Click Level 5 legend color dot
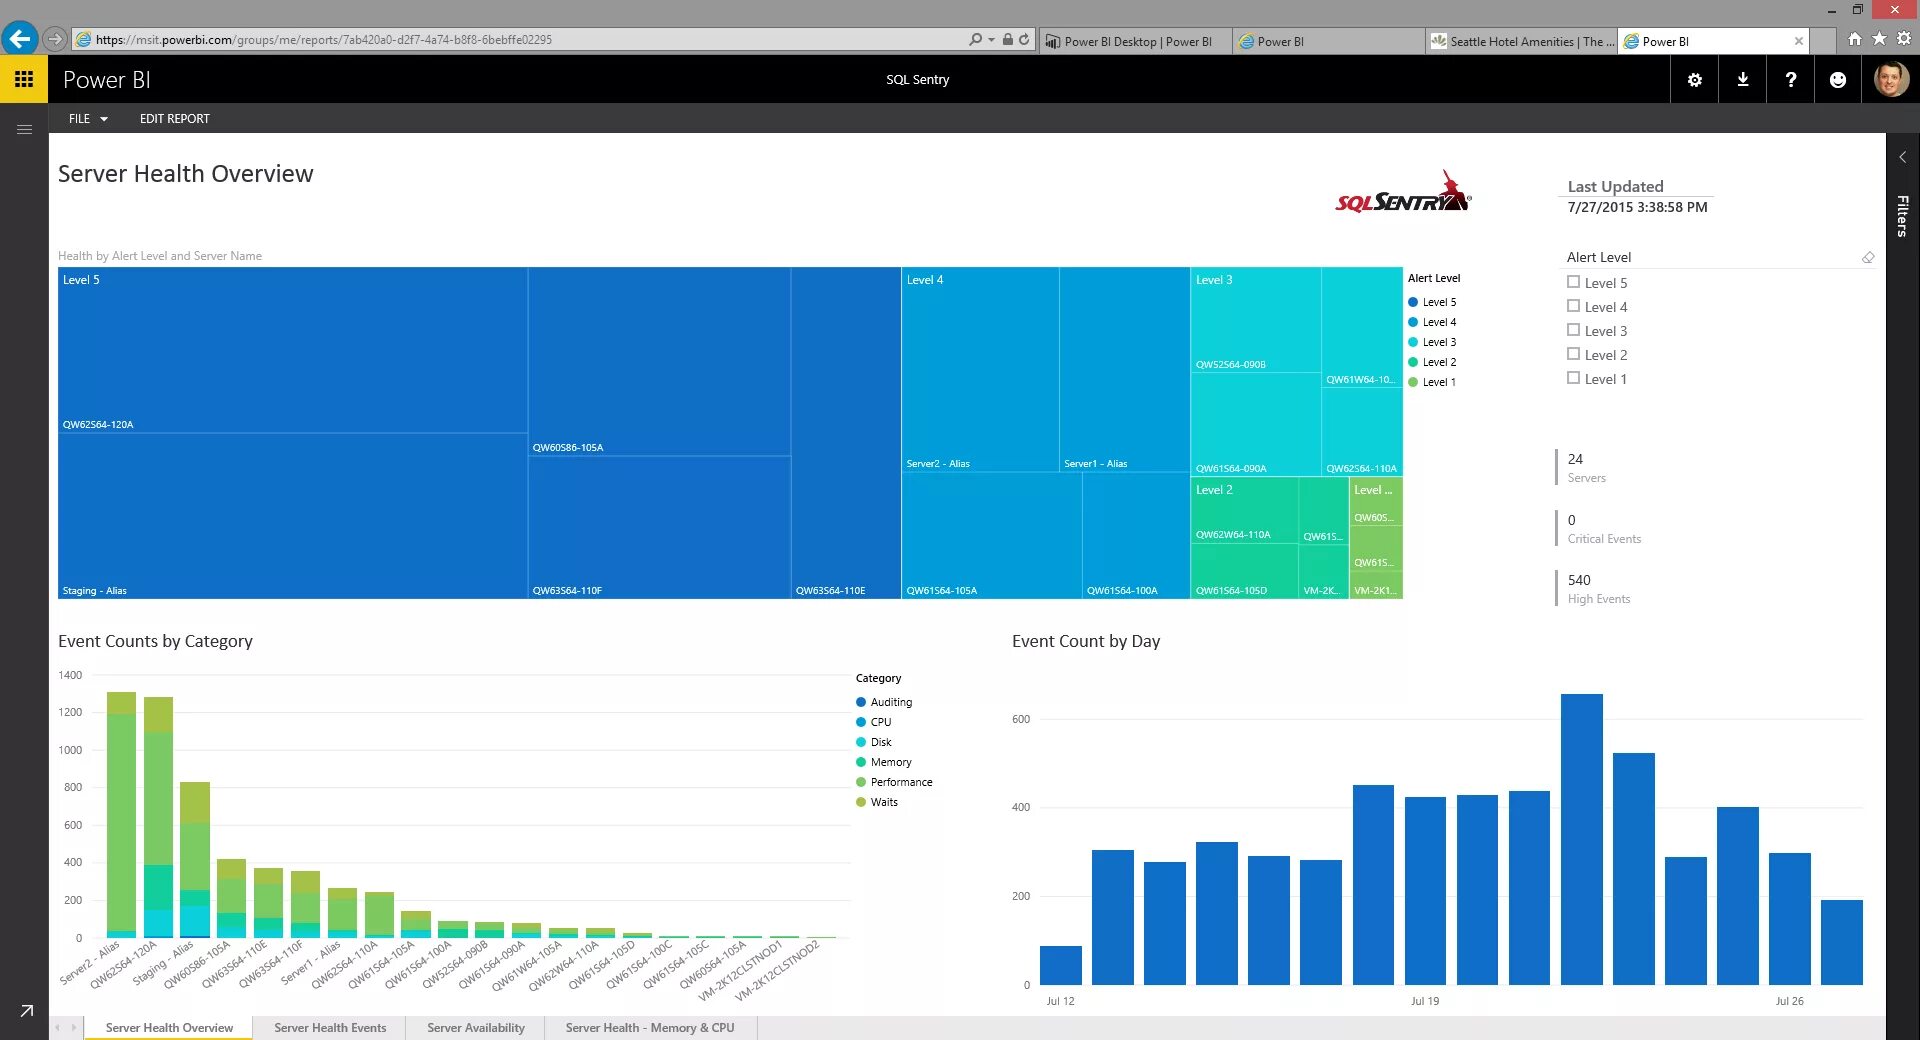This screenshot has width=1920, height=1040. pos(1413,302)
